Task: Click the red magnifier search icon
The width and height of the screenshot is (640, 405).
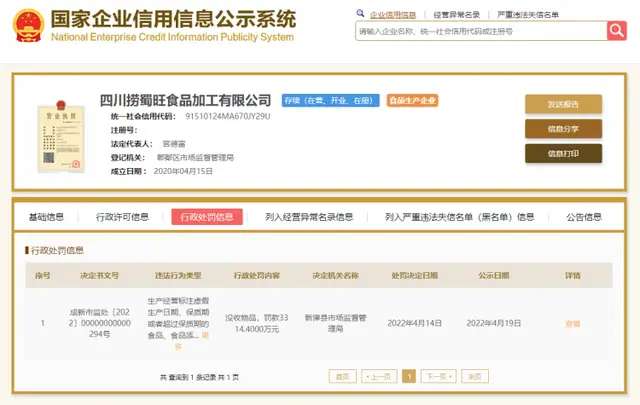Action: 616,31
